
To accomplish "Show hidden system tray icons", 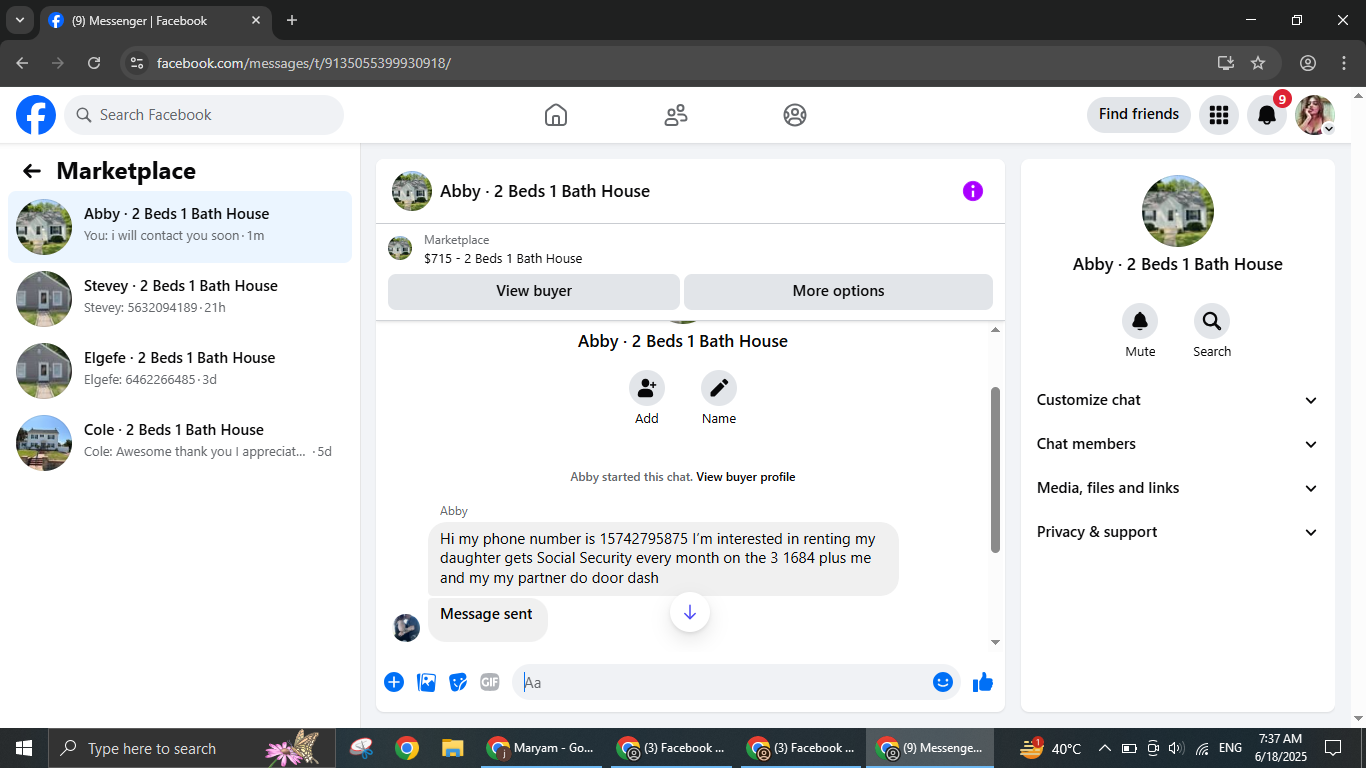I will coord(1105,748).
